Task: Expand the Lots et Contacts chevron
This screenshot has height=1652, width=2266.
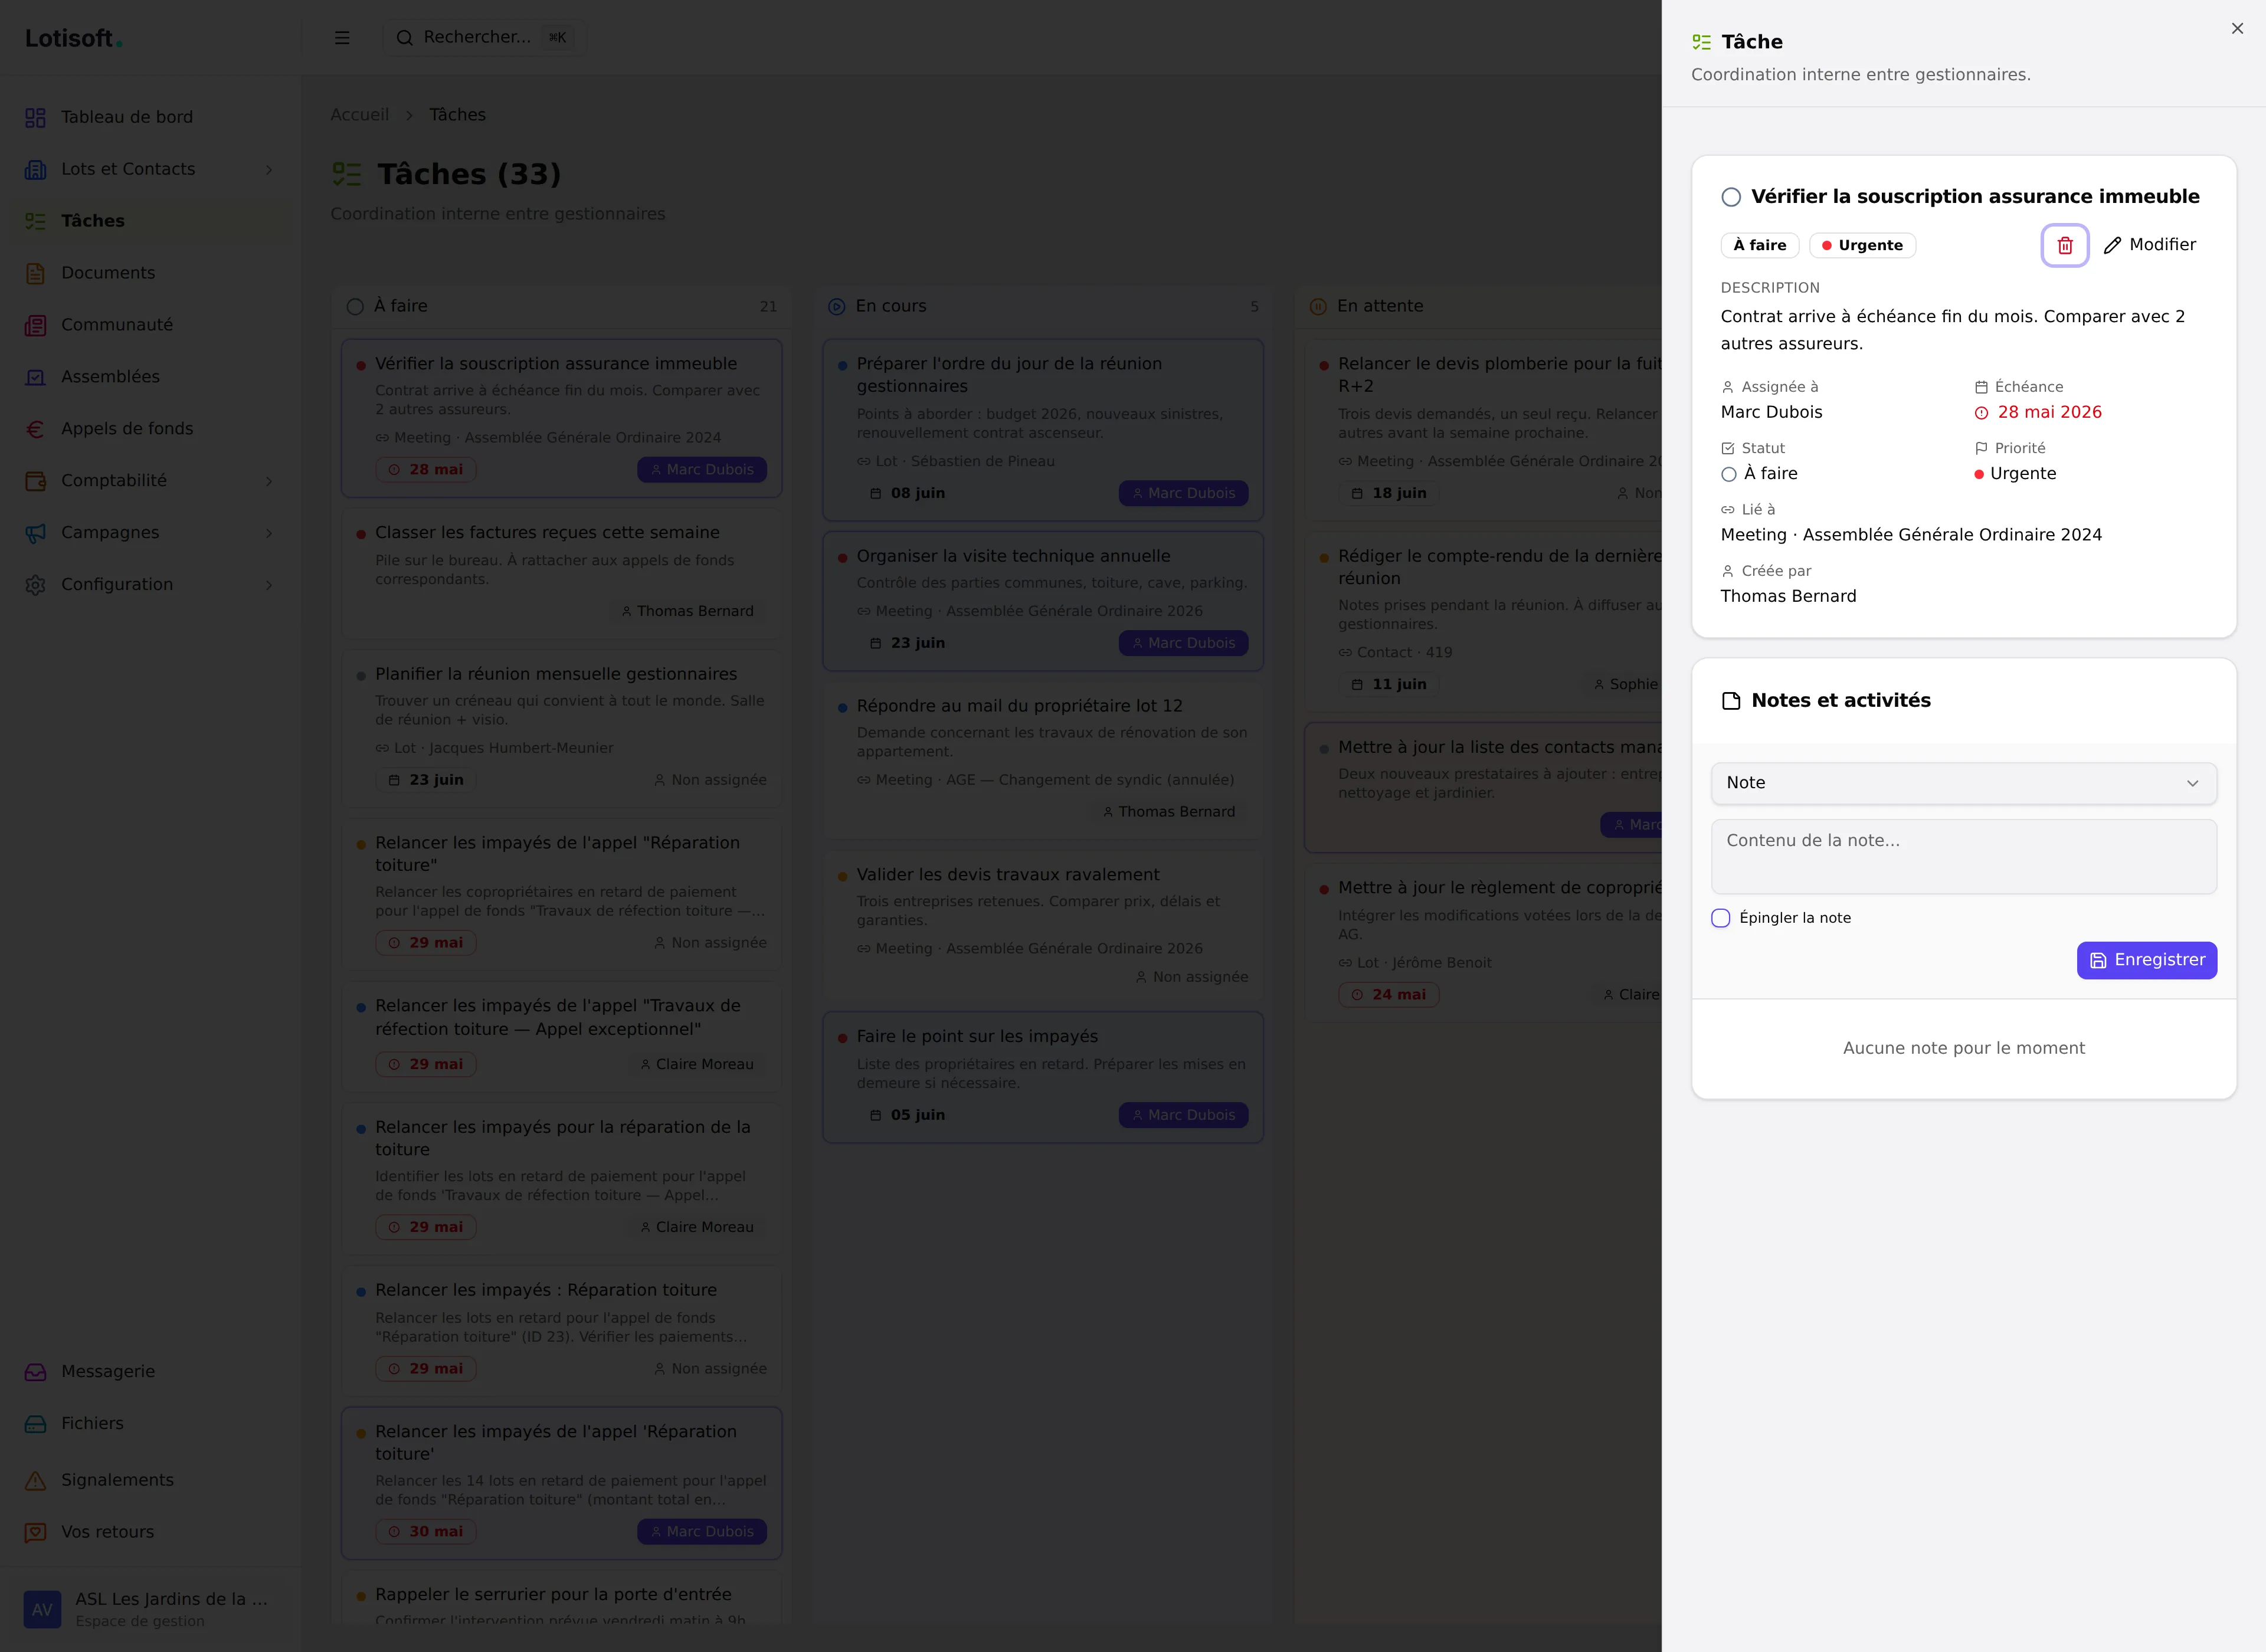Action: [269, 170]
